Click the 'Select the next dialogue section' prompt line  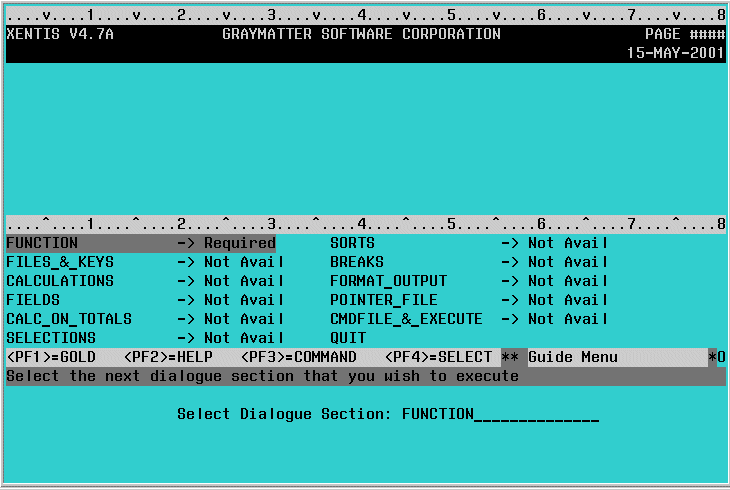[x=365, y=376]
